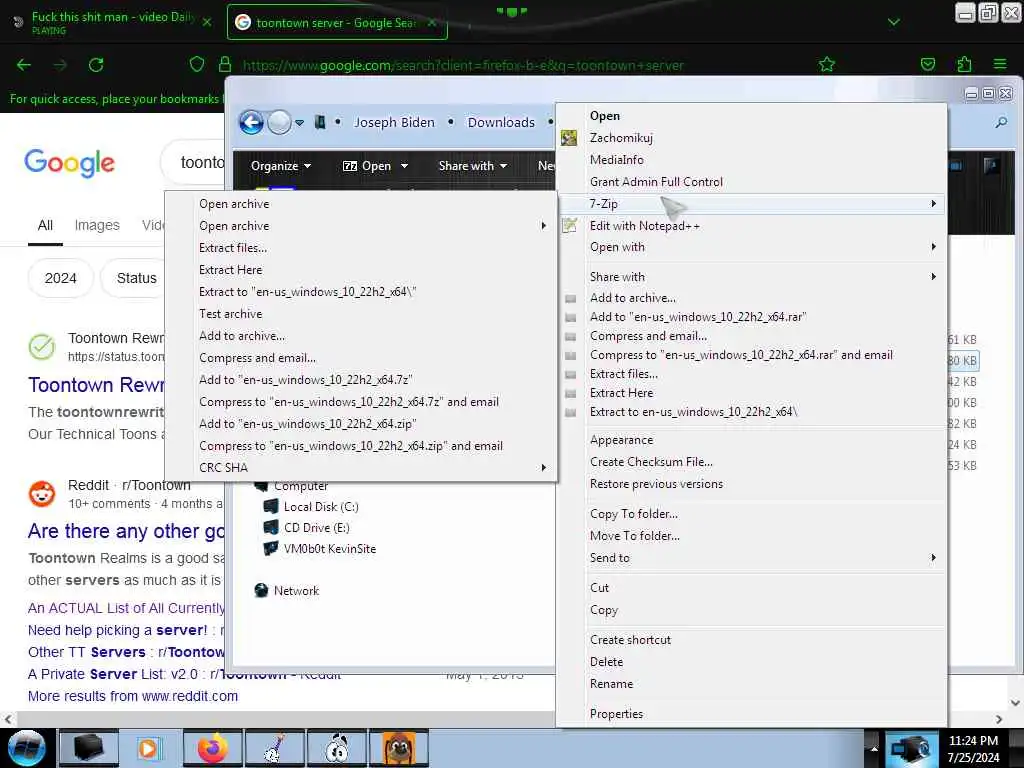Choose MediaInfo in context menu
1024x768 pixels.
pos(616,159)
